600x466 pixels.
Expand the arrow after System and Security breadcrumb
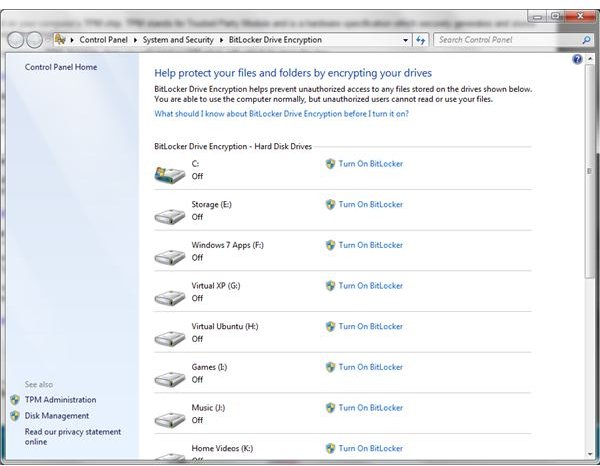click(x=221, y=40)
